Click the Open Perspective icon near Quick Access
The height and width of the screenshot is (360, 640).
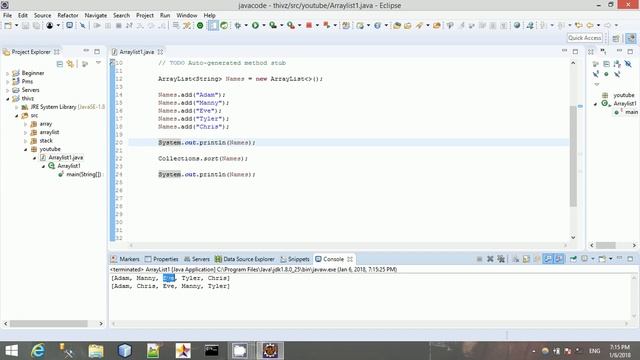point(616,38)
